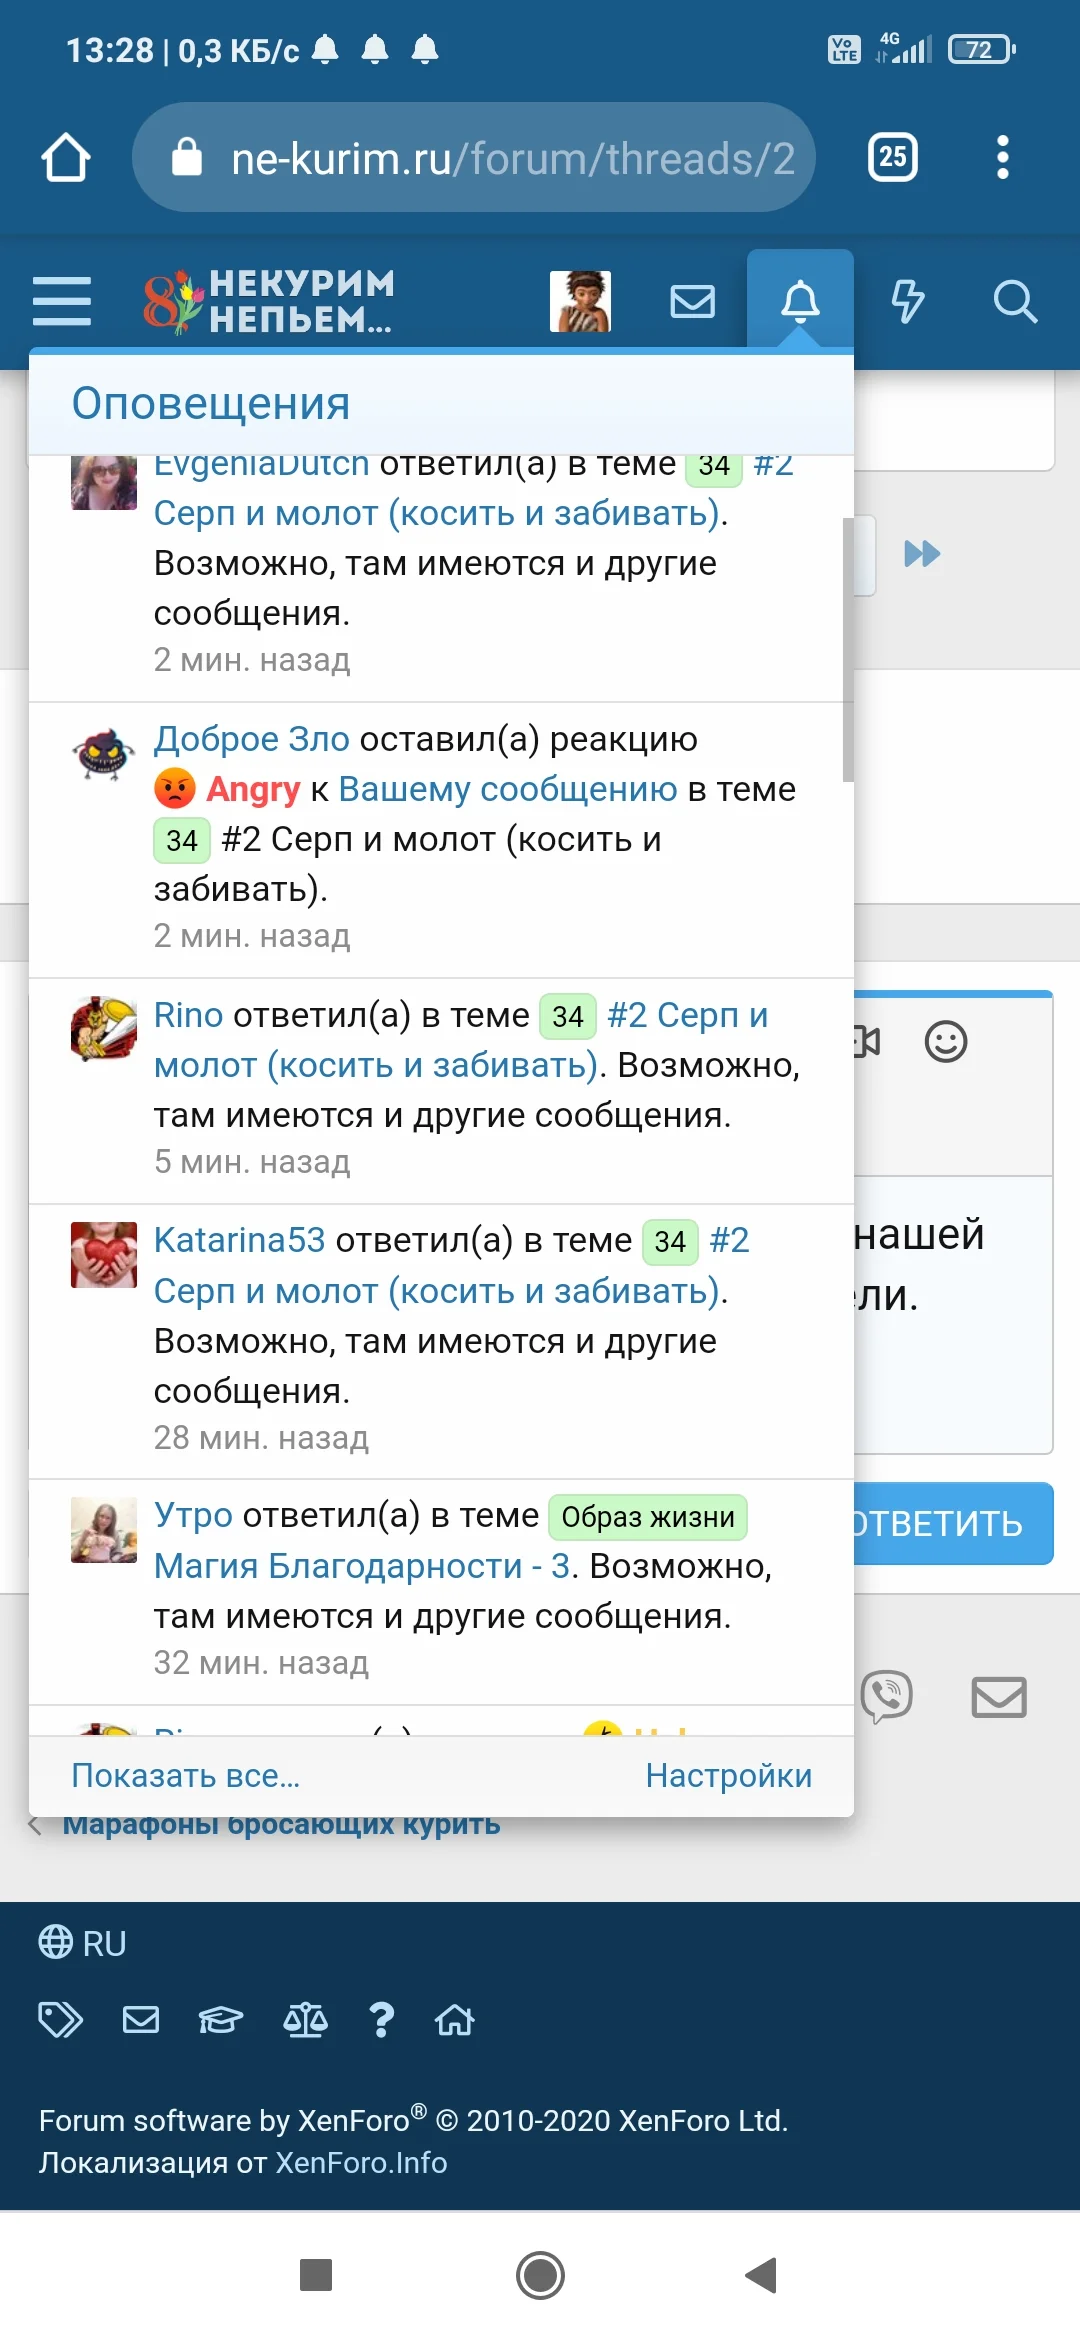Tap Android recent apps square button

(x=316, y=2275)
